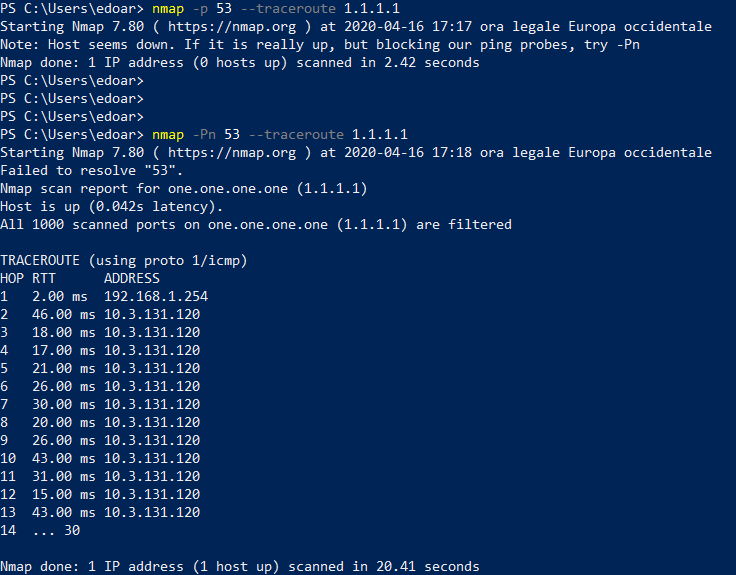Click the "... 30" entry on hop 14
Screen dimensions: 736x575
point(56,530)
